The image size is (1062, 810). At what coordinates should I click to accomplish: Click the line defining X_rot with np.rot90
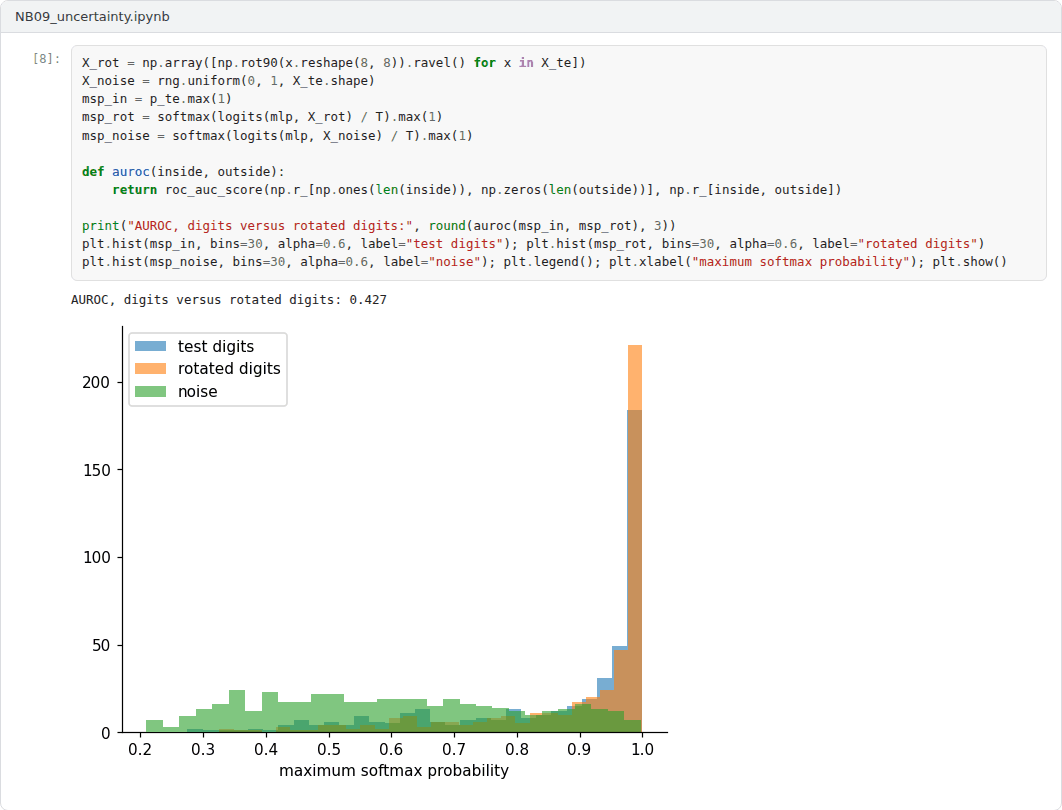tap(334, 62)
